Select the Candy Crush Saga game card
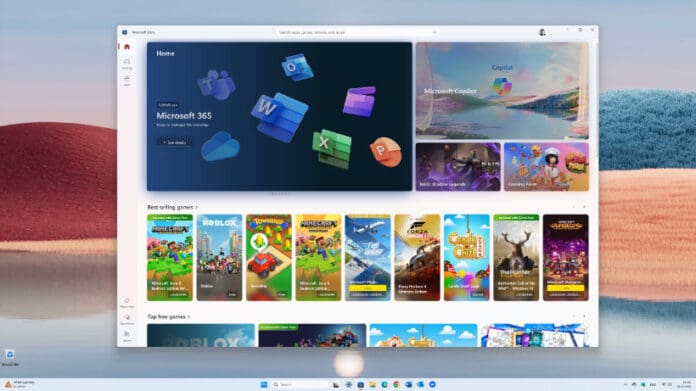The width and height of the screenshot is (696, 391). [x=467, y=257]
